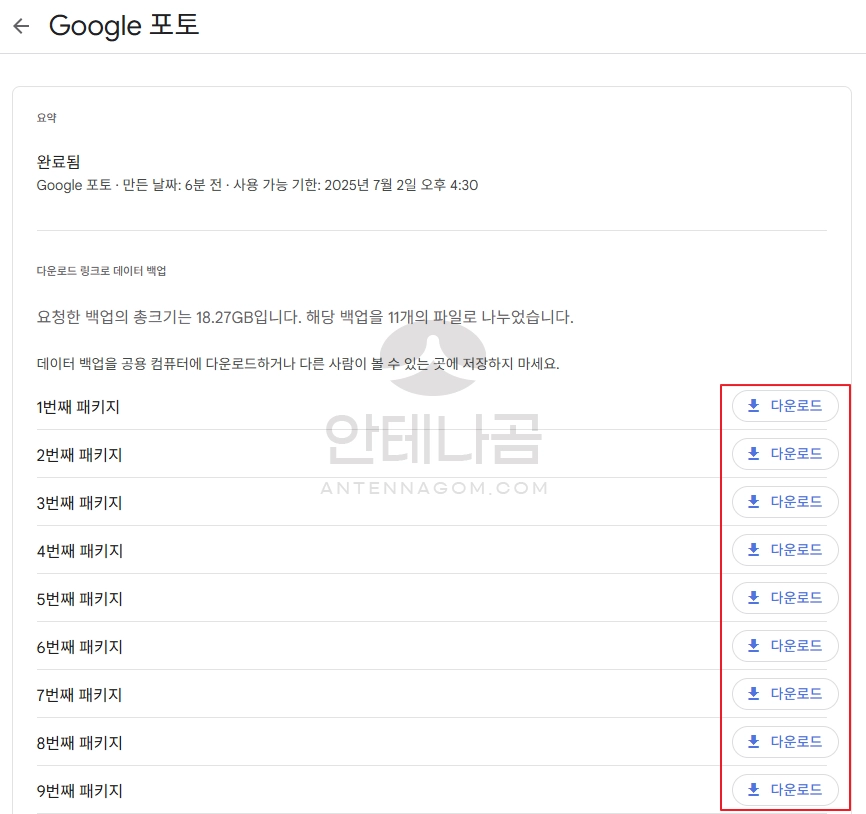Click the expiry date line with 2025년 7월 2일
Viewport: 866px width, 814px height.
click(257, 185)
